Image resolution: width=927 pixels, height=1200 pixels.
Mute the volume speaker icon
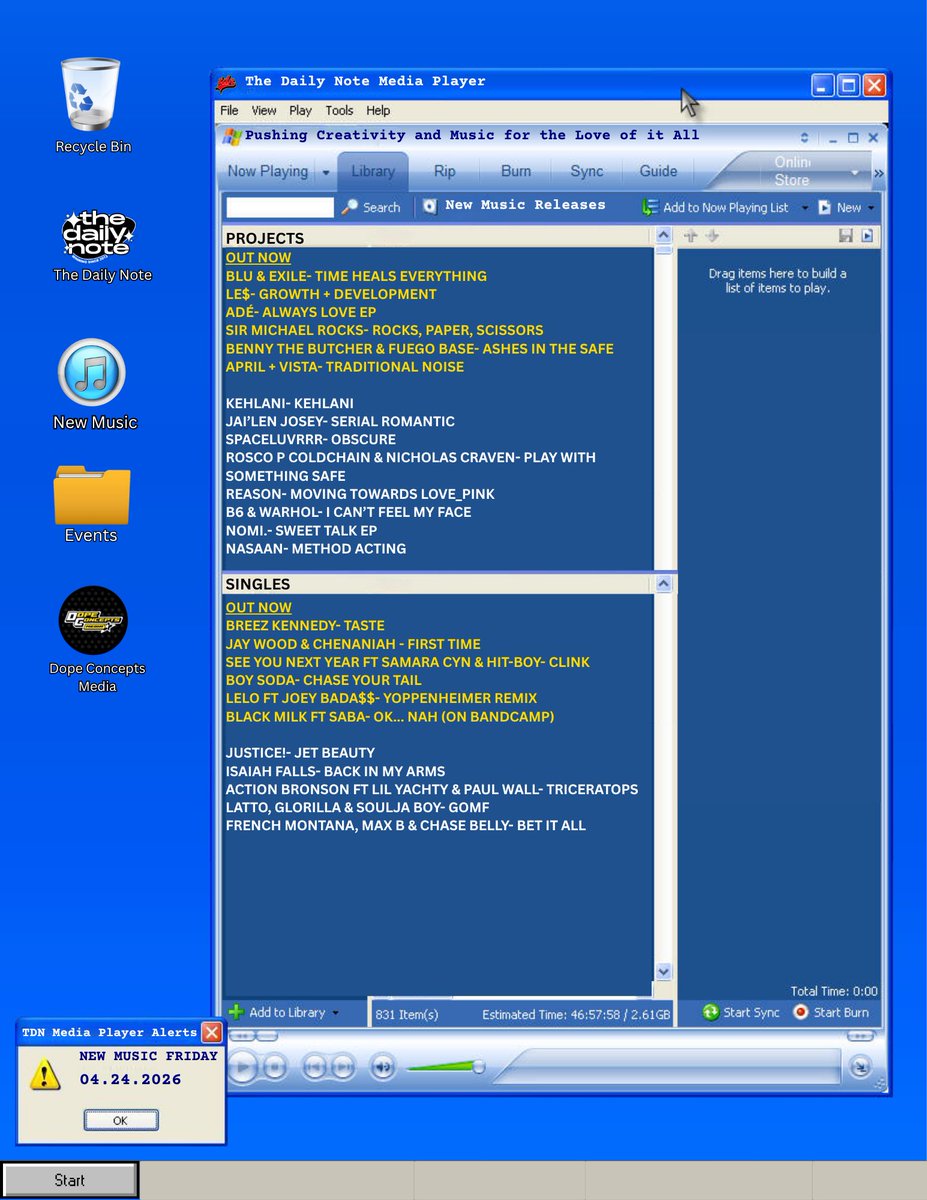(382, 1068)
